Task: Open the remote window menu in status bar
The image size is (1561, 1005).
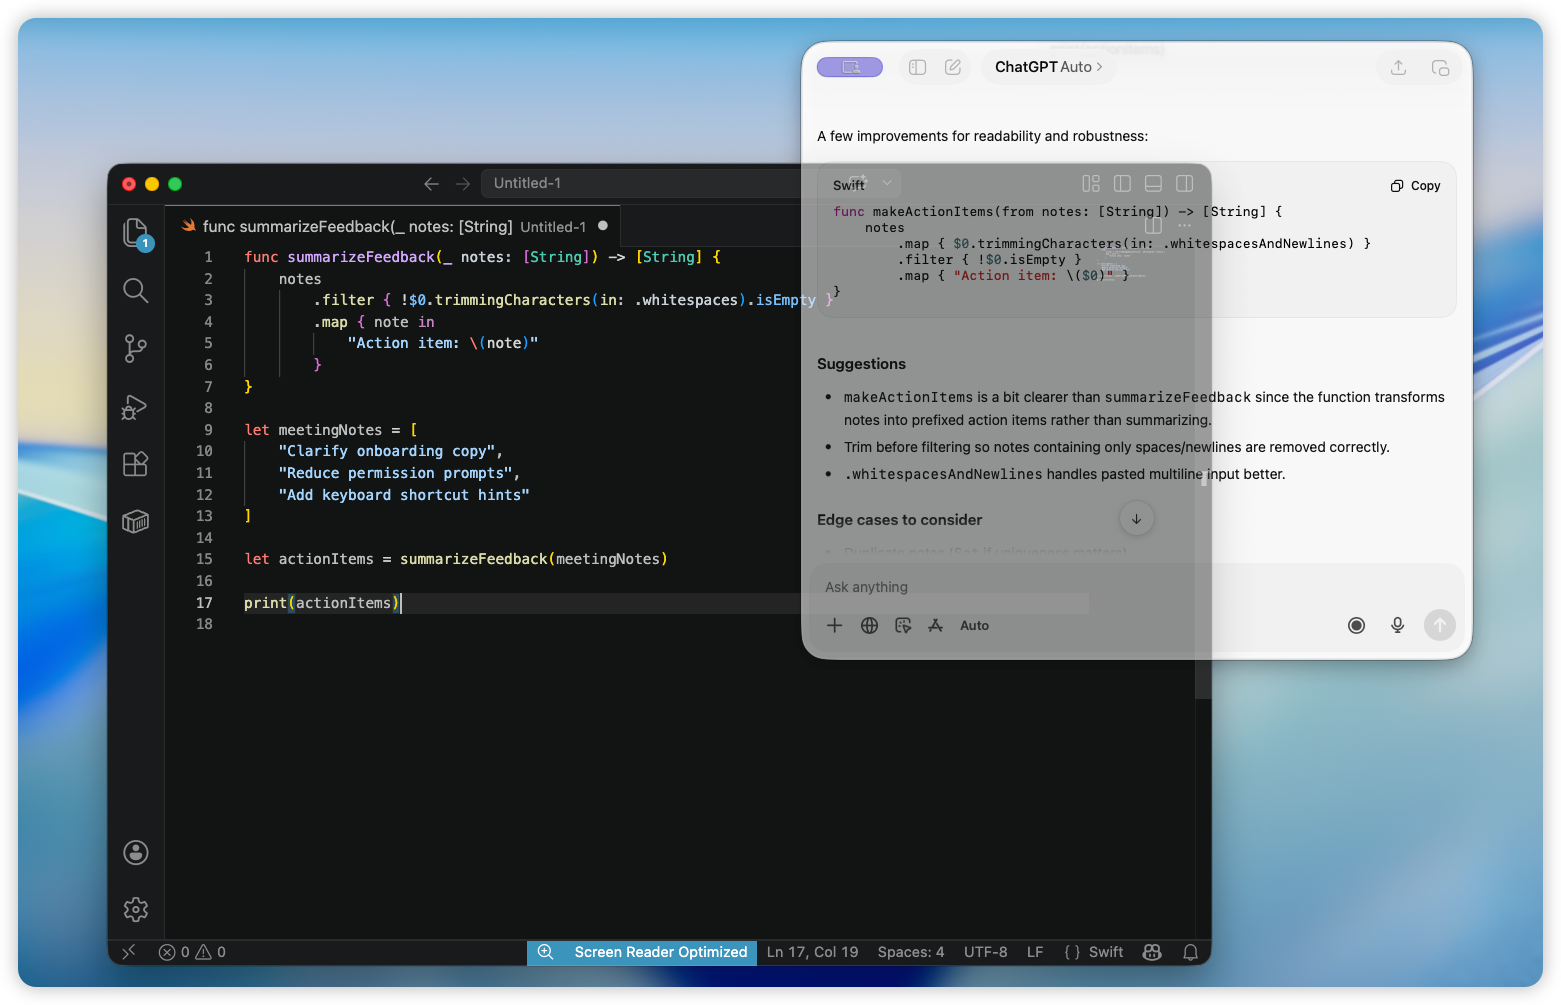Action: (128, 952)
